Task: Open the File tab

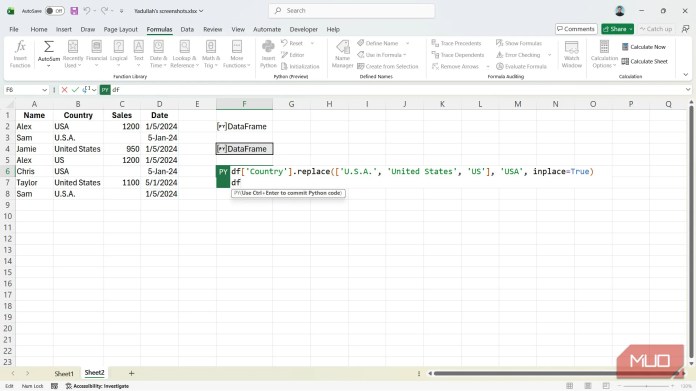Action: (14, 29)
